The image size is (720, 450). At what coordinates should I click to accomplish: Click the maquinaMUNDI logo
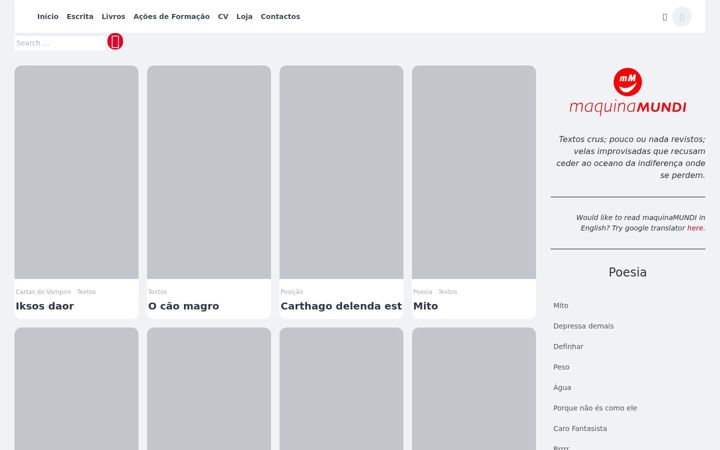(x=628, y=91)
